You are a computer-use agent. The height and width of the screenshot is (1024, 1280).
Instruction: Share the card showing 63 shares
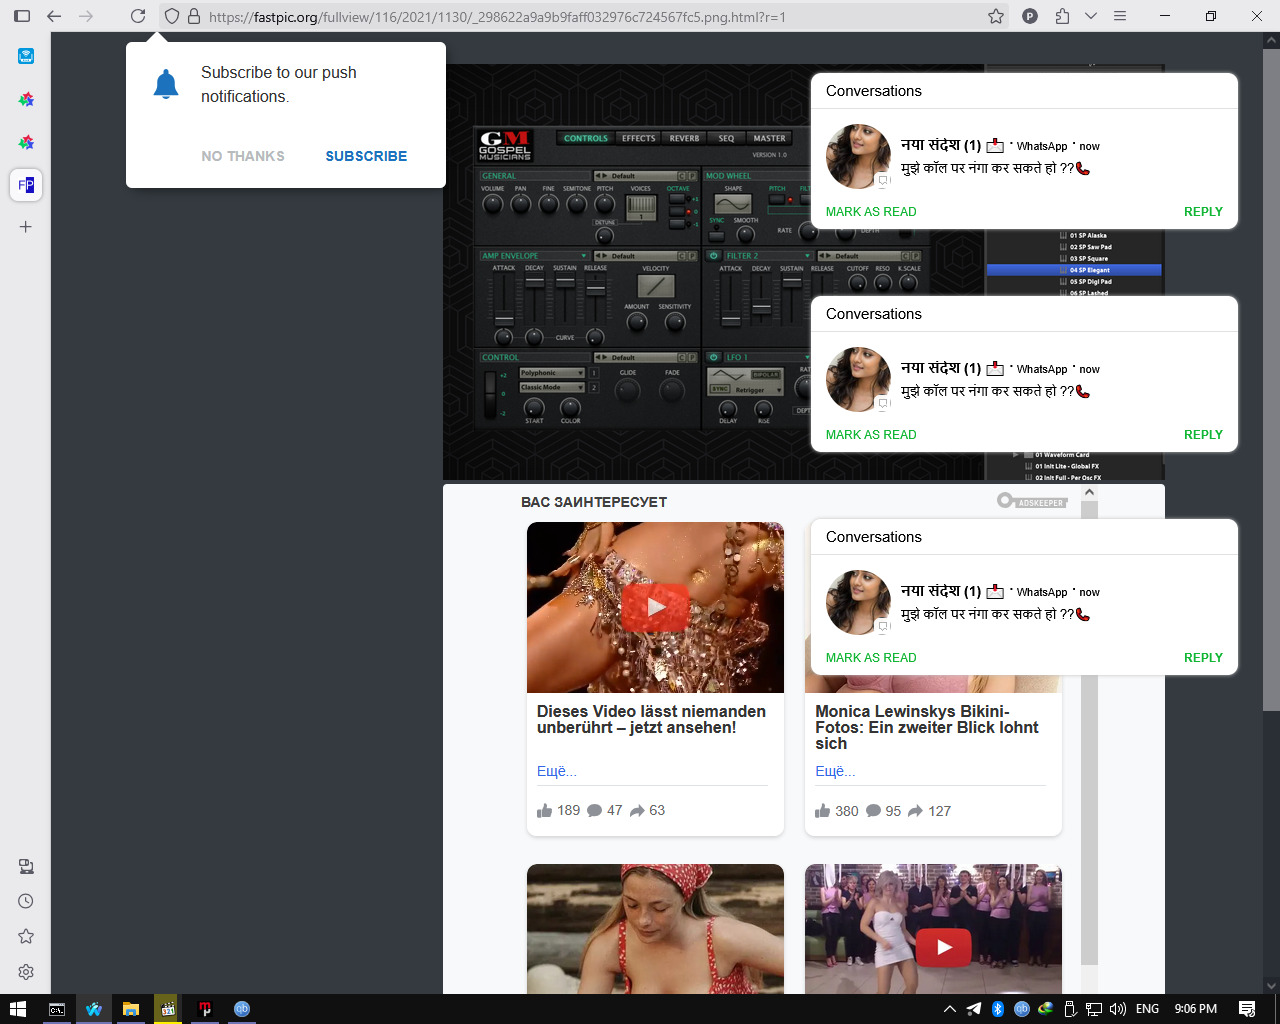coord(637,811)
